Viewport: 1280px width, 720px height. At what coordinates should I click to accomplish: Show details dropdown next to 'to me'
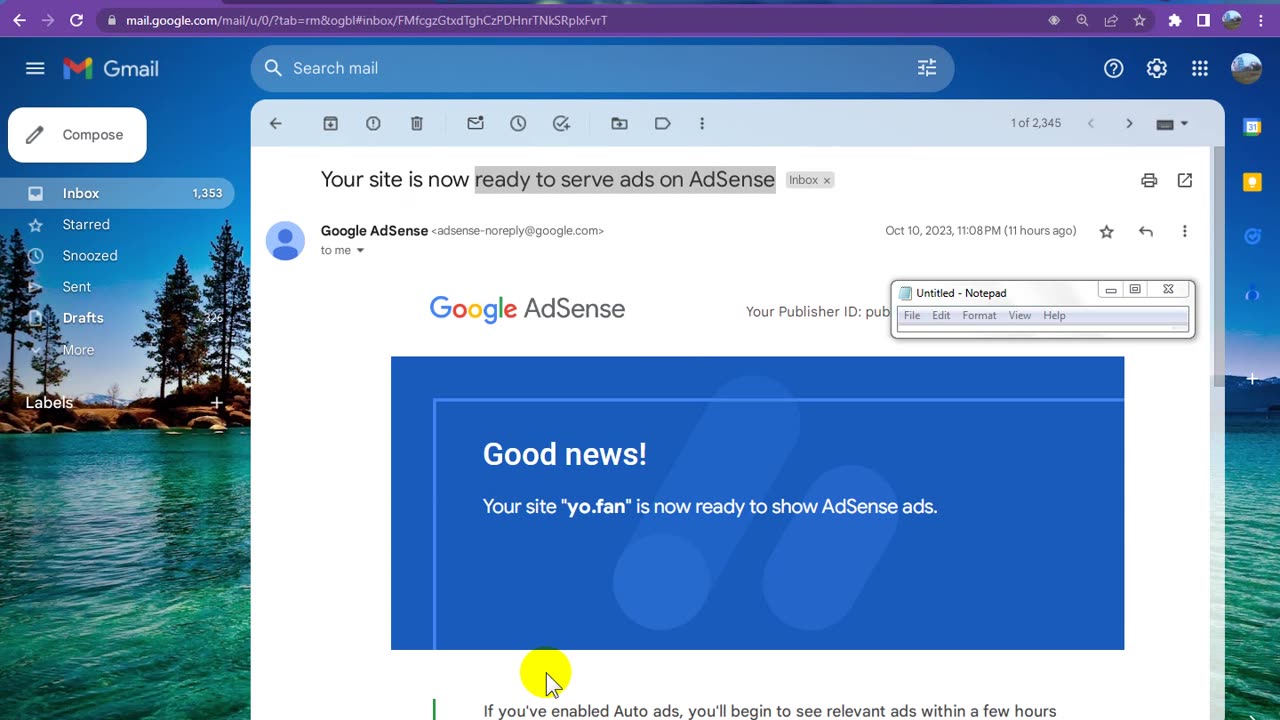360,251
